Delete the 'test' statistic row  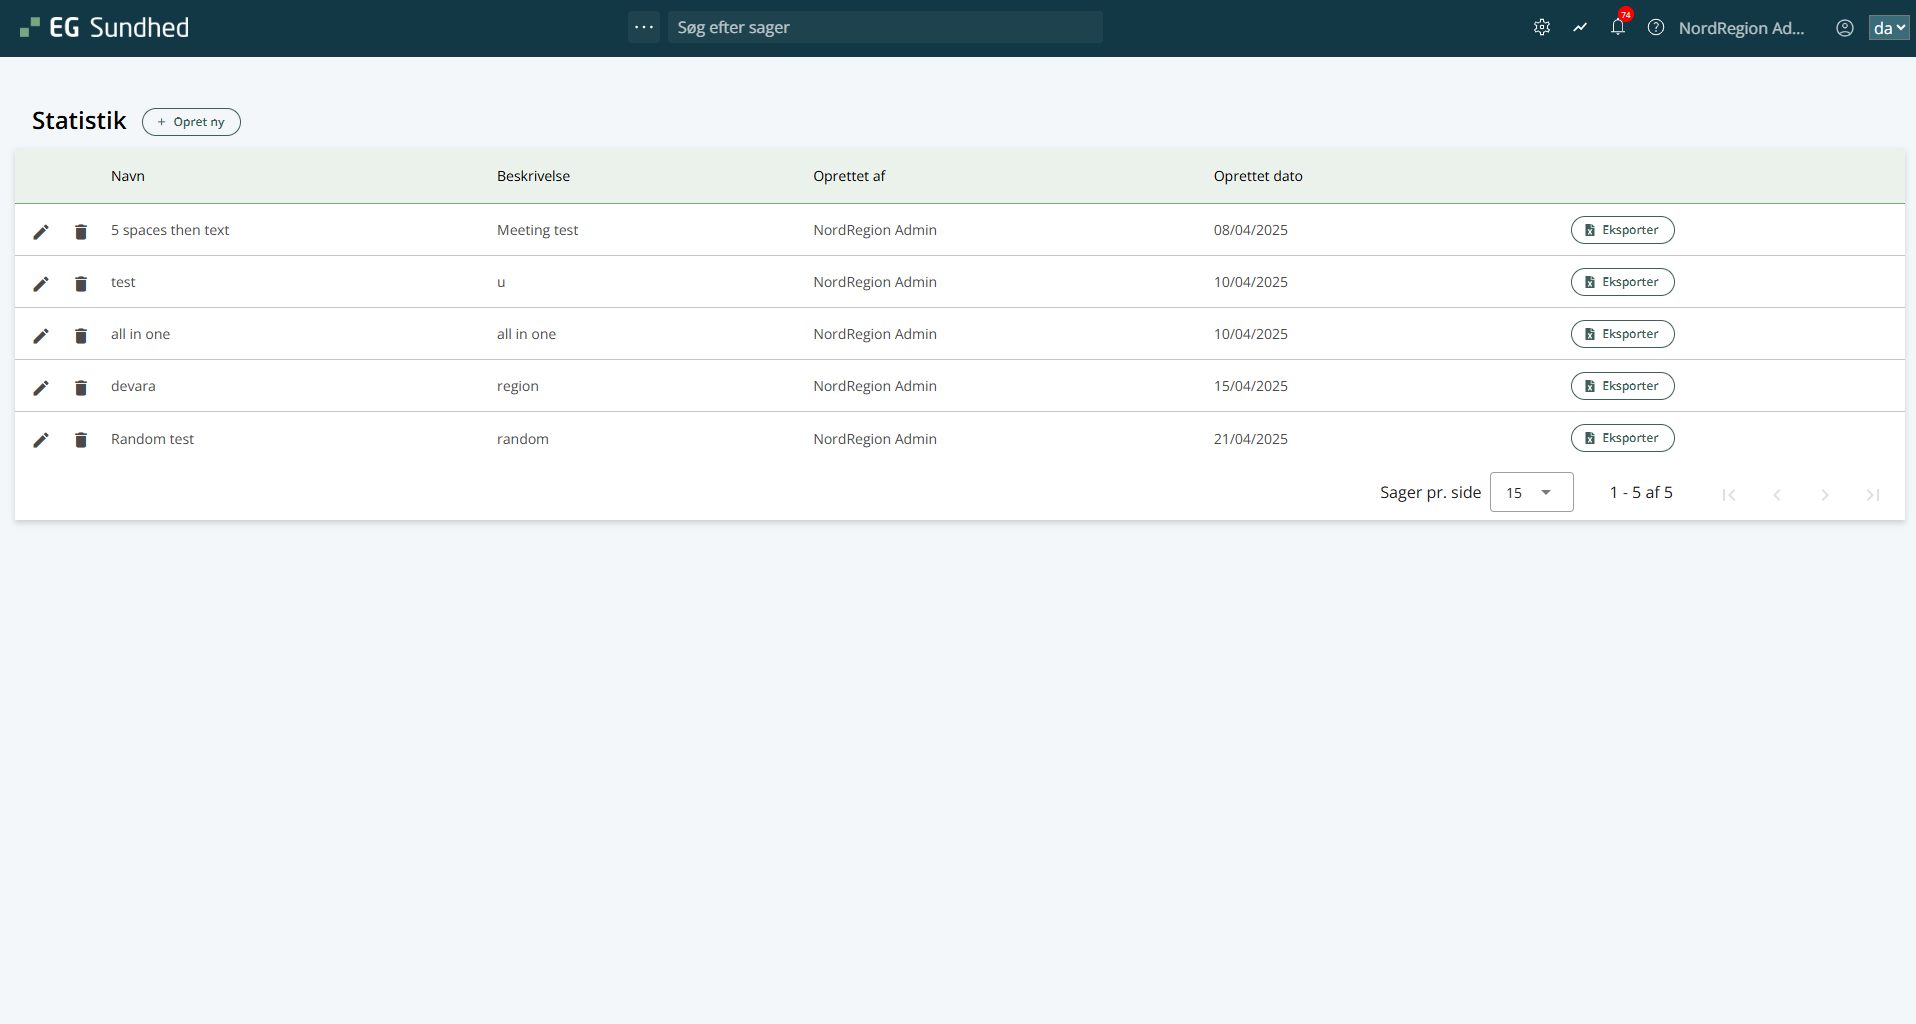(x=81, y=284)
